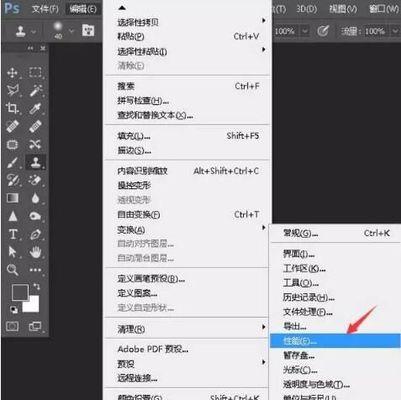Open the 文件(F) menu
Image resolution: width=401 pixels, height=400 pixels.
click(45, 9)
